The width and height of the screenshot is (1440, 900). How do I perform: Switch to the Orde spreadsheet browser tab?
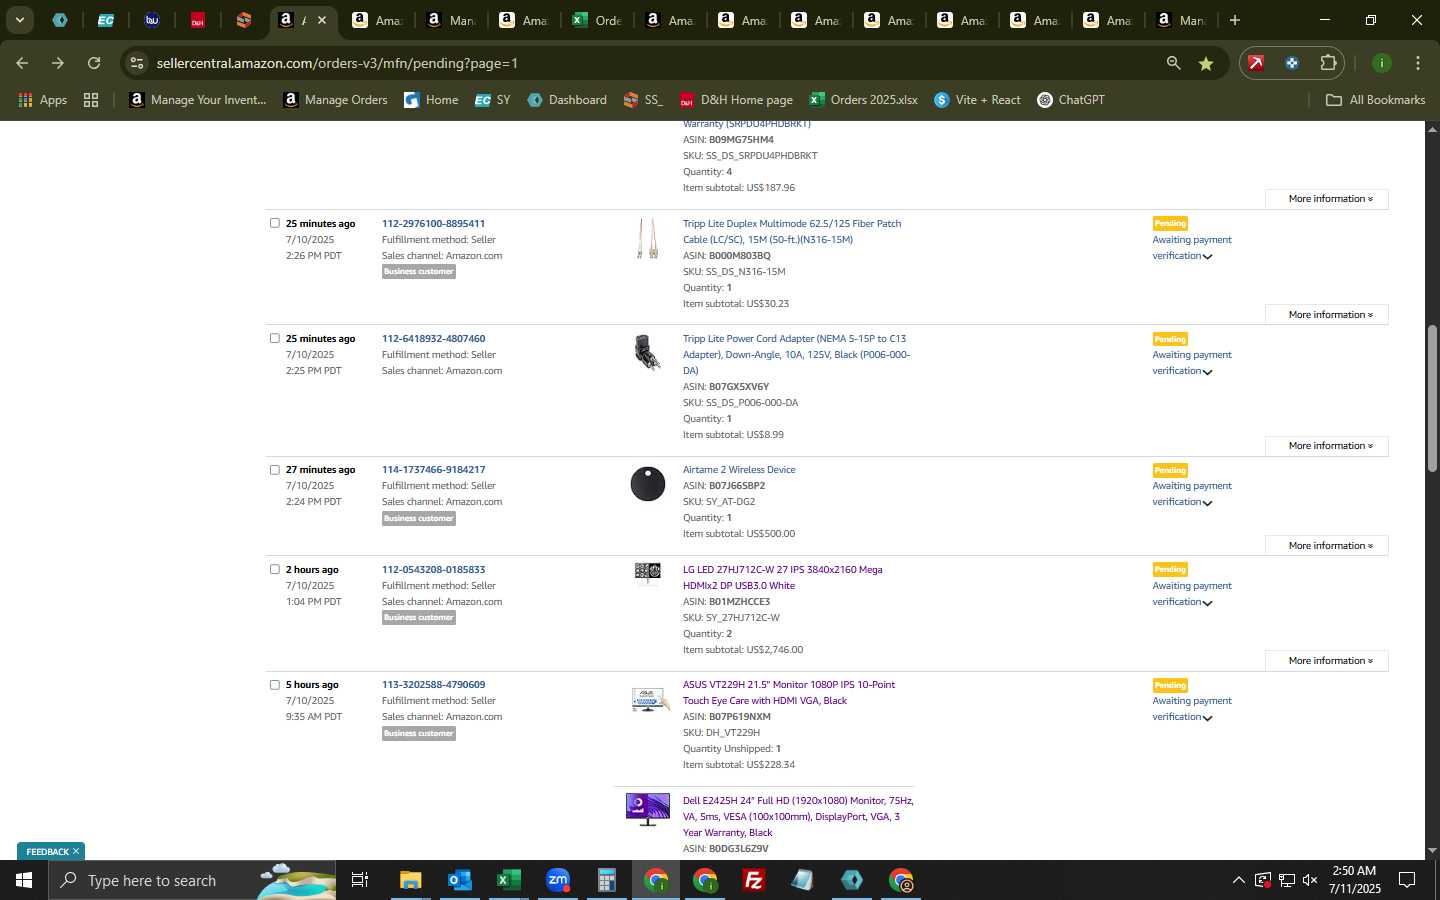click(598, 20)
